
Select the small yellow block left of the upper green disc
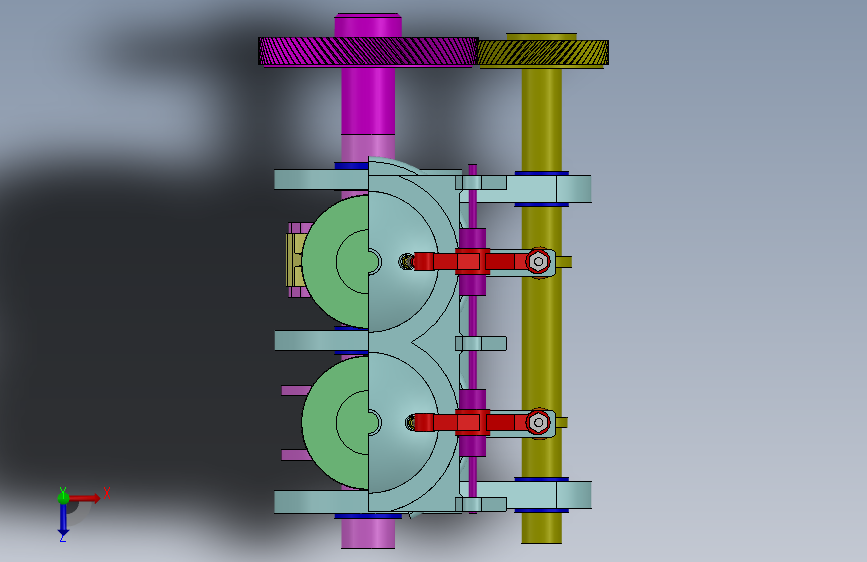(295, 260)
